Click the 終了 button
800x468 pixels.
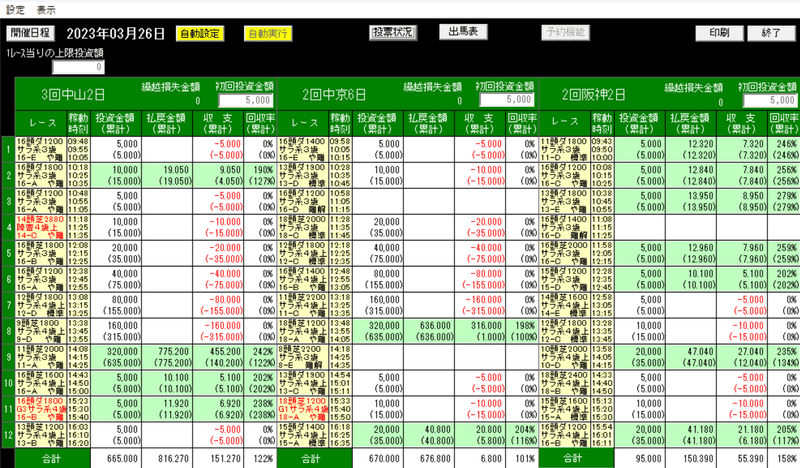tap(771, 33)
